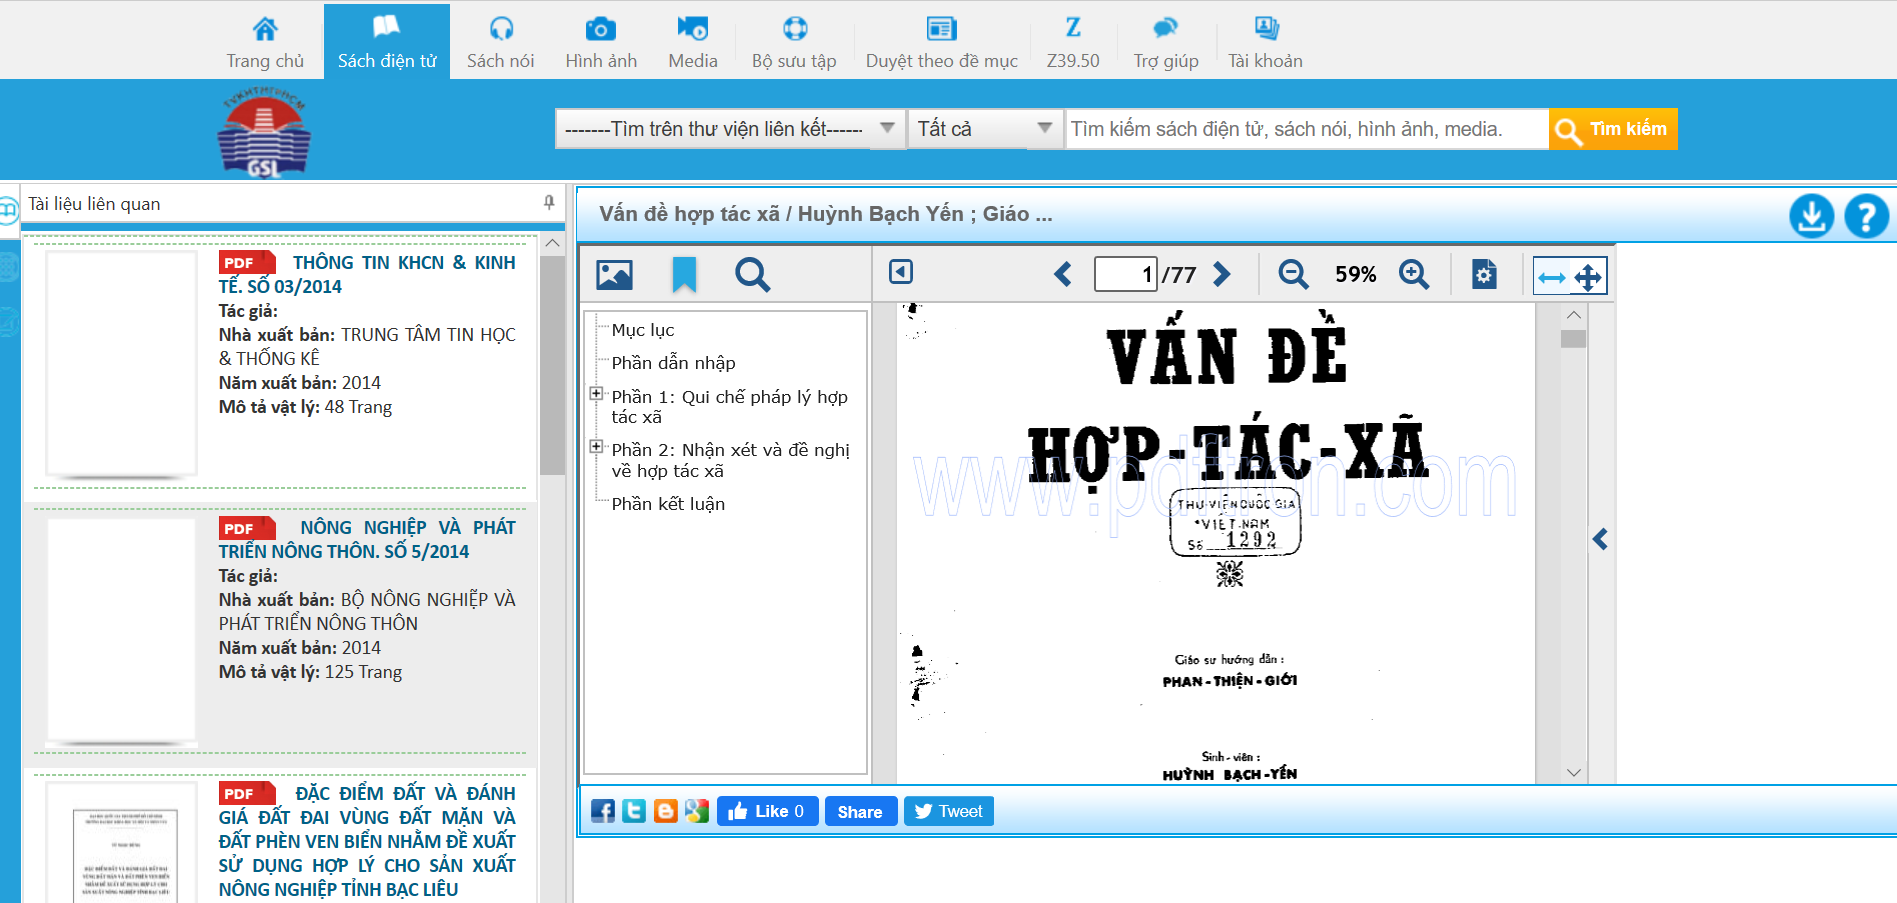Switch to Hình ảnh images tab

[x=601, y=43]
